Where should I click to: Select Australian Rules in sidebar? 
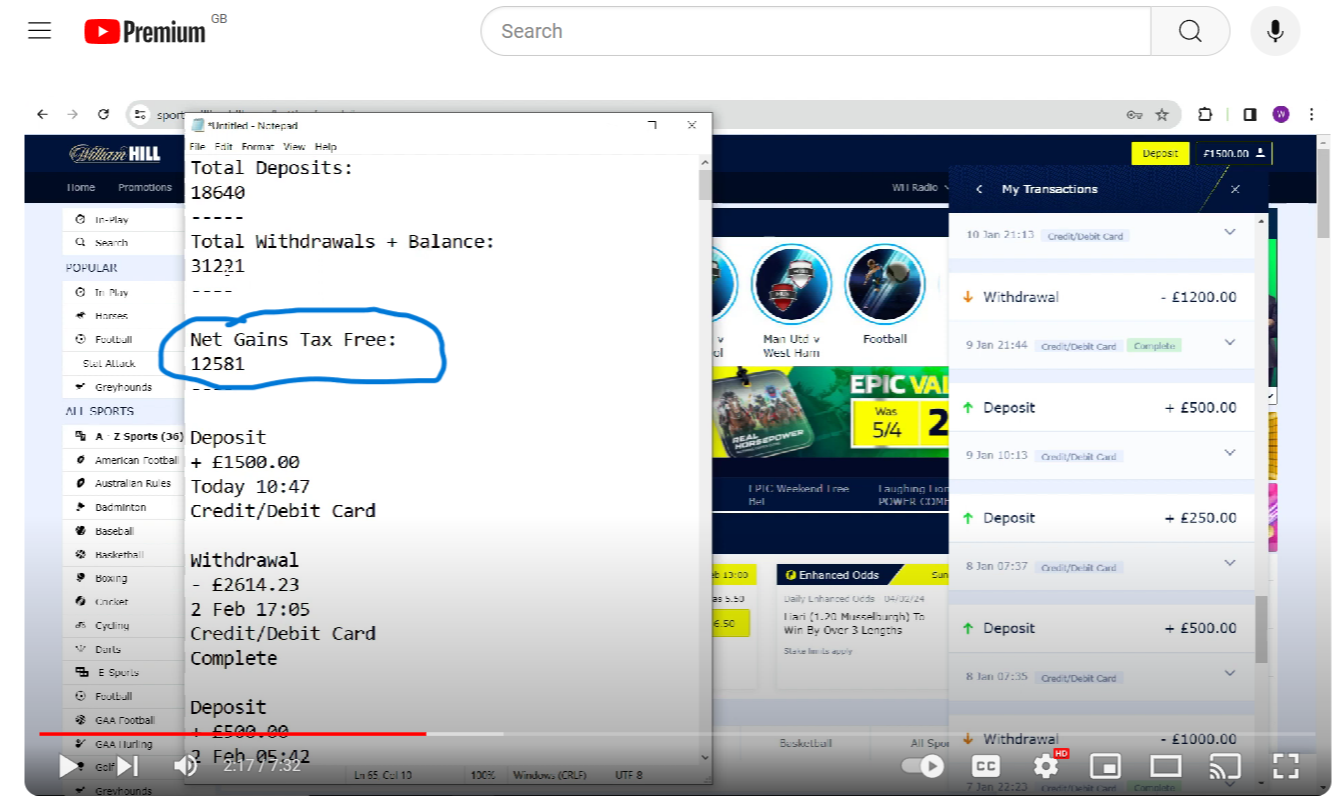[132, 484]
